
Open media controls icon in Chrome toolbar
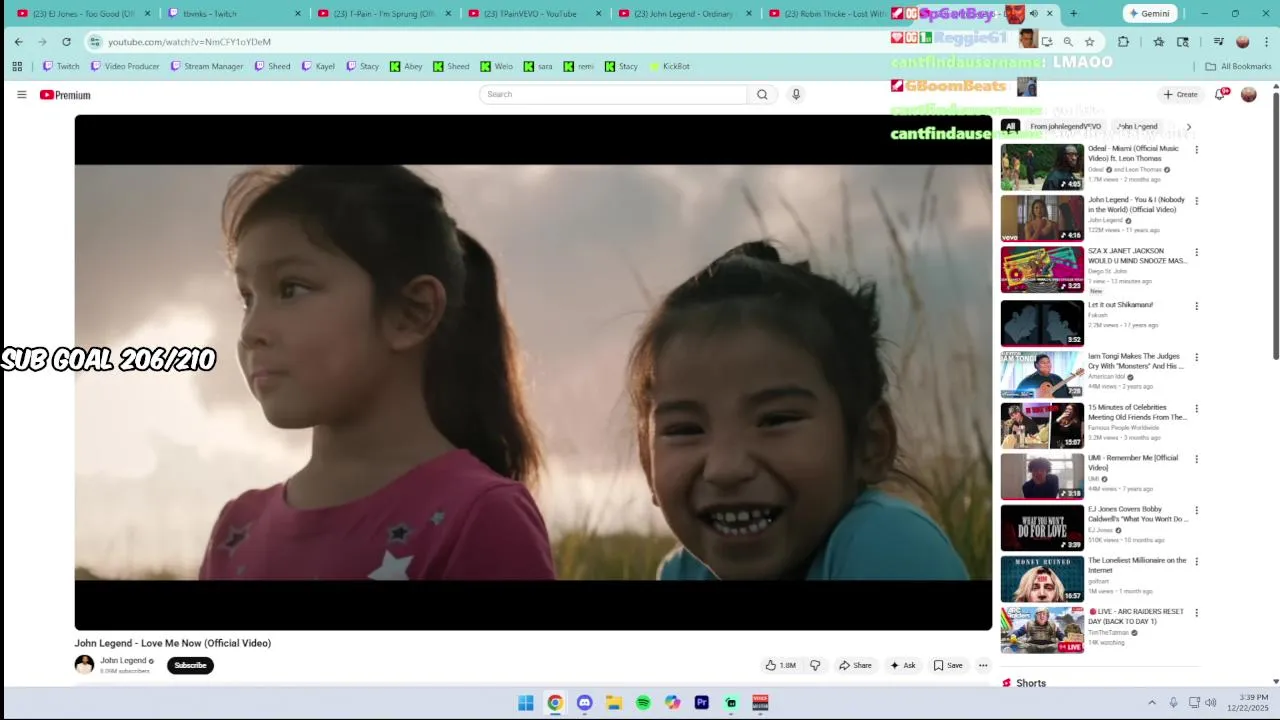point(1218,42)
